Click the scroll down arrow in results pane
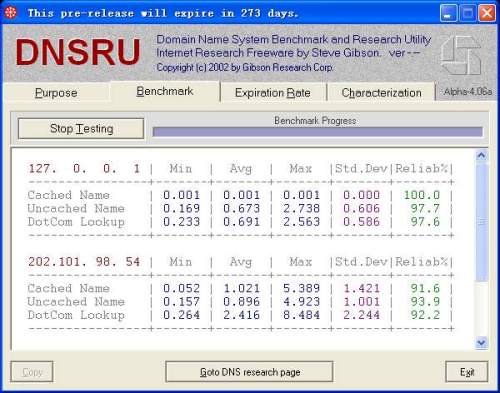The width and height of the screenshot is (500, 393). point(481,342)
